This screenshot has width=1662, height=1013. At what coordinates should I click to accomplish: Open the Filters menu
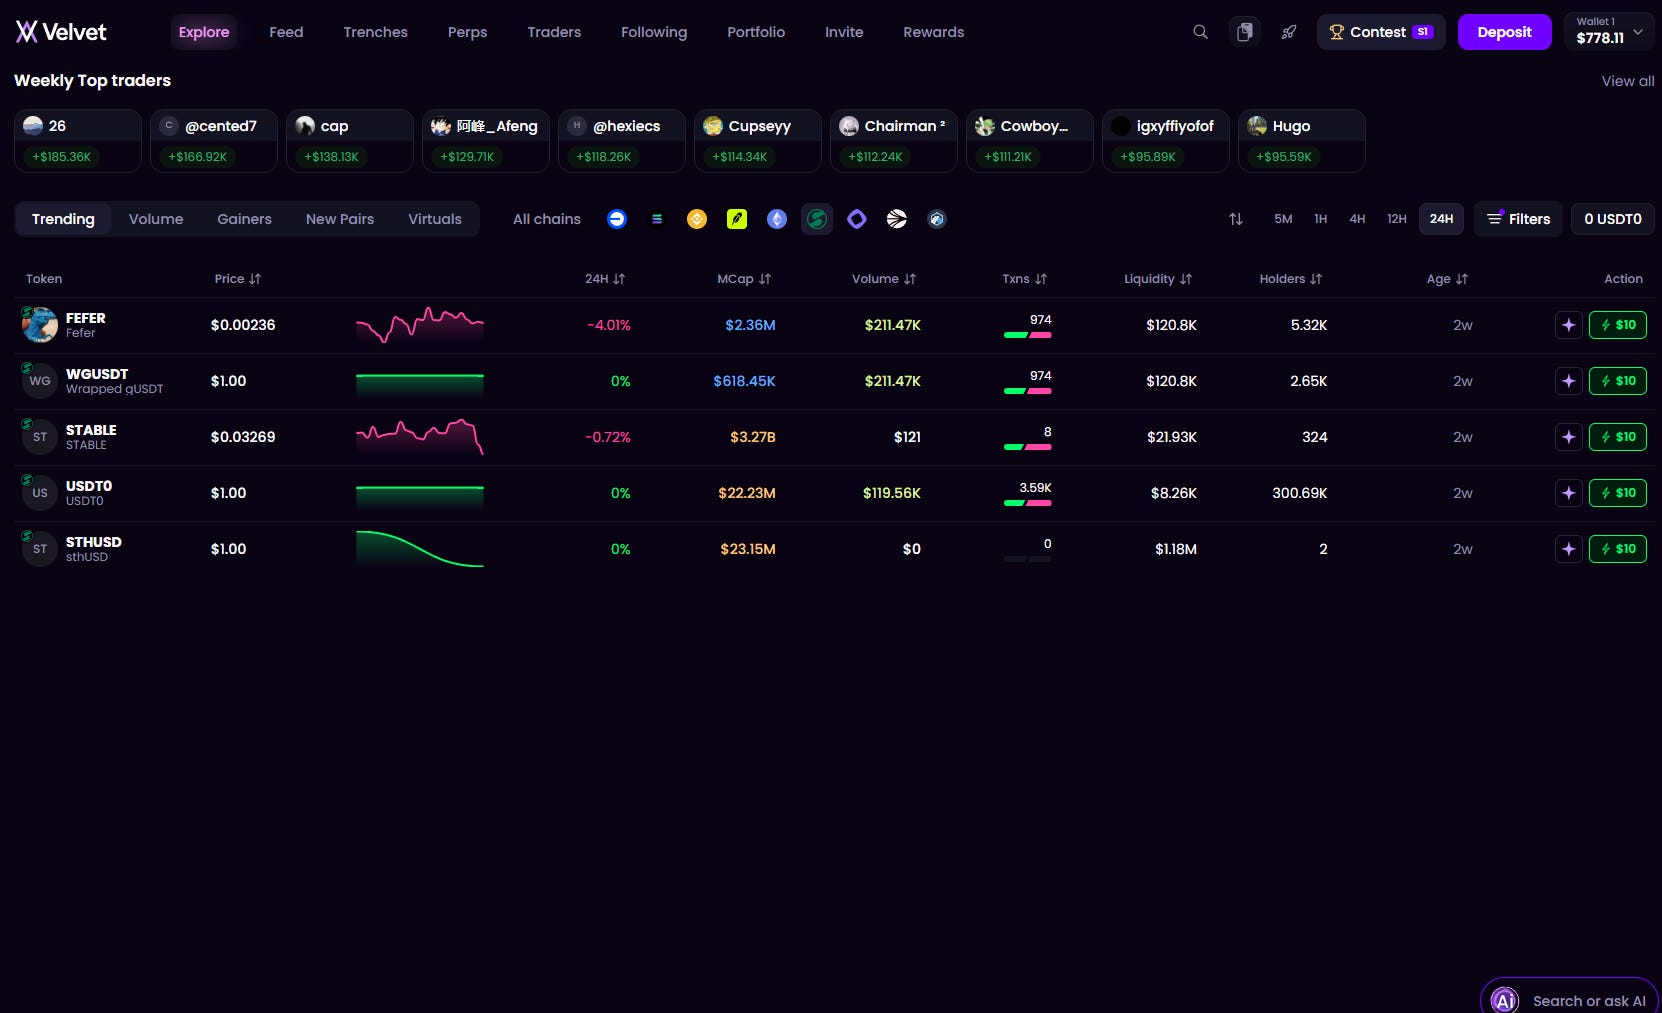(x=1518, y=219)
